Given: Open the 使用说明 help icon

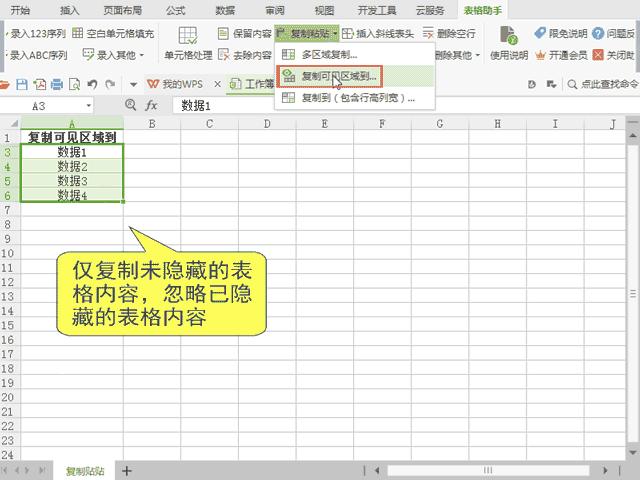Looking at the screenshot, I should (509, 35).
